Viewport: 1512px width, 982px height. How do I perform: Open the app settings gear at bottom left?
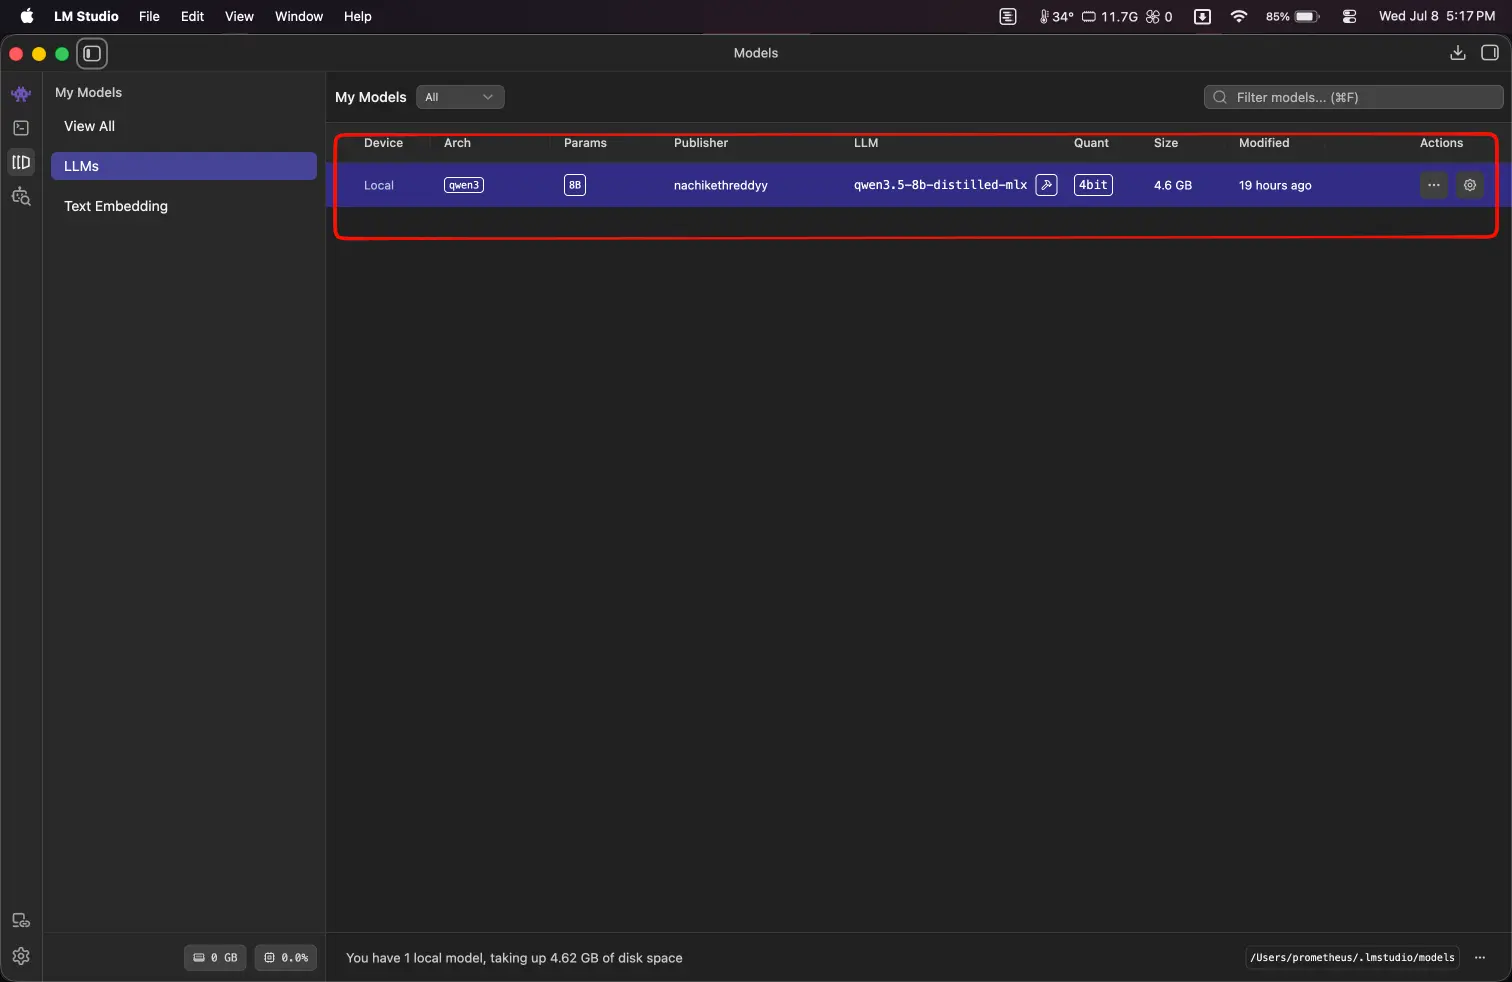point(21,956)
